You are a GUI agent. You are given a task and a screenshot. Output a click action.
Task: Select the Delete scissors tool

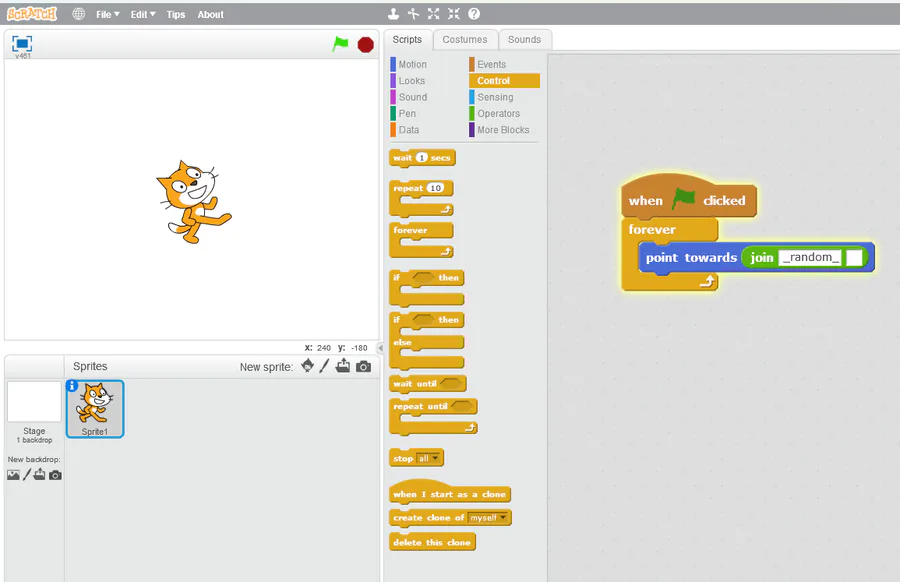[413, 14]
